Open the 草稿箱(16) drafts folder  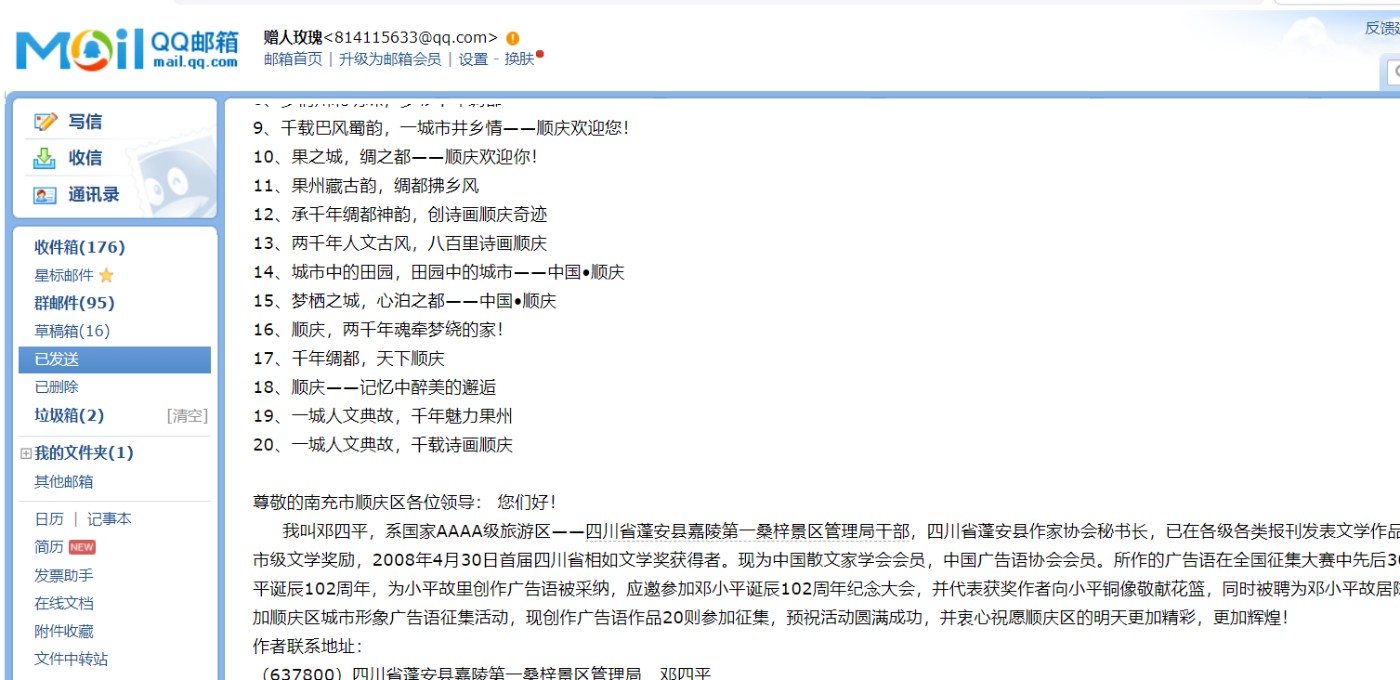[72, 331]
